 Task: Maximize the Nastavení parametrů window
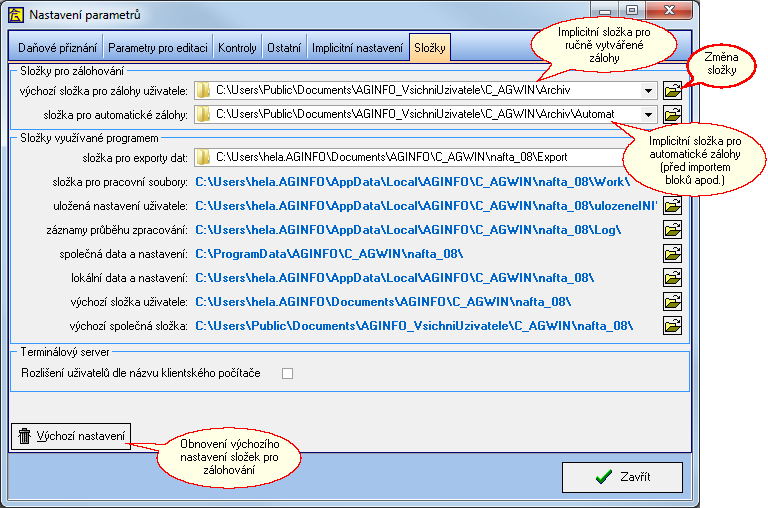pyautogui.click(x=632, y=10)
